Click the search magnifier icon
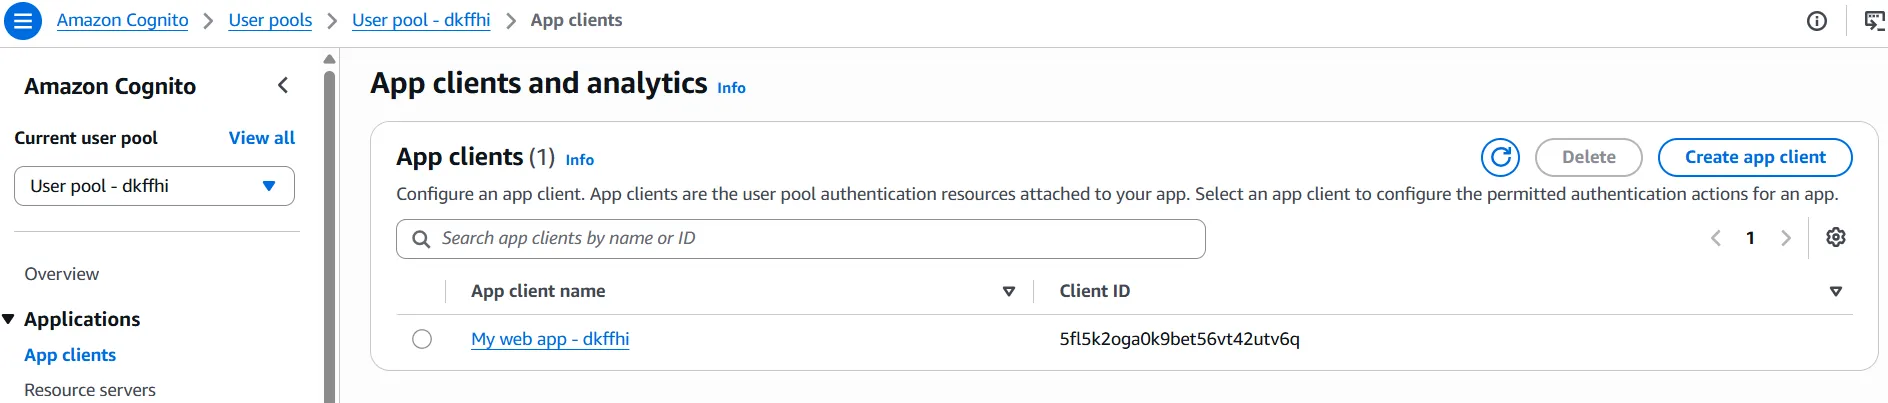 pyautogui.click(x=421, y=239)
